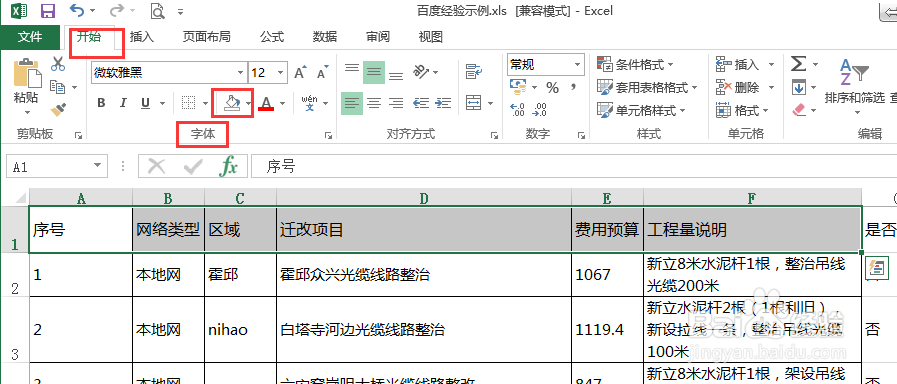Switch to the 插入 tab
Viewport: 897px width, 384px height.
tap(142, 37)
